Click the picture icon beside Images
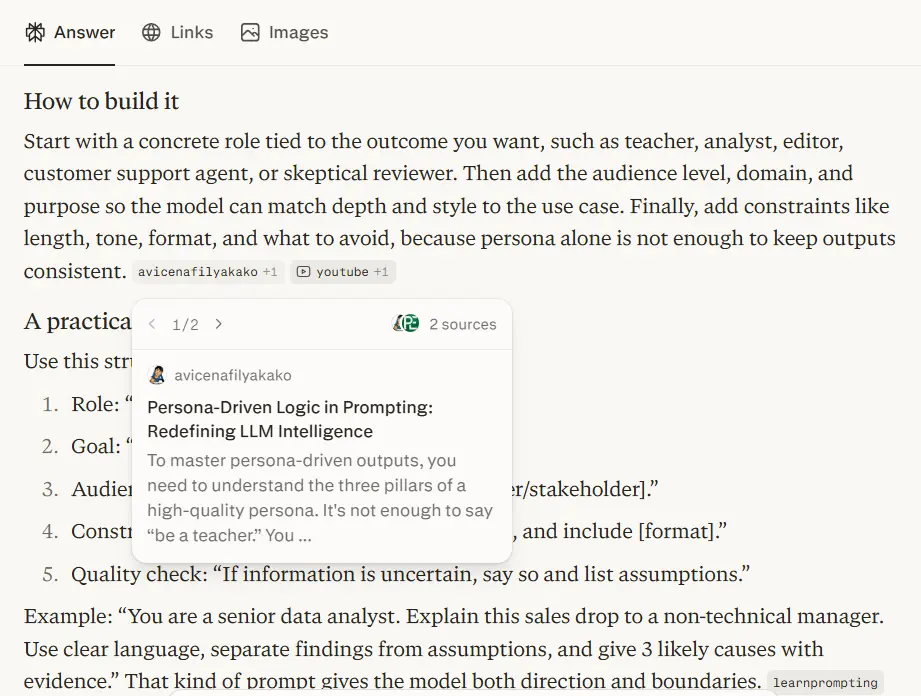 [250, 32]
